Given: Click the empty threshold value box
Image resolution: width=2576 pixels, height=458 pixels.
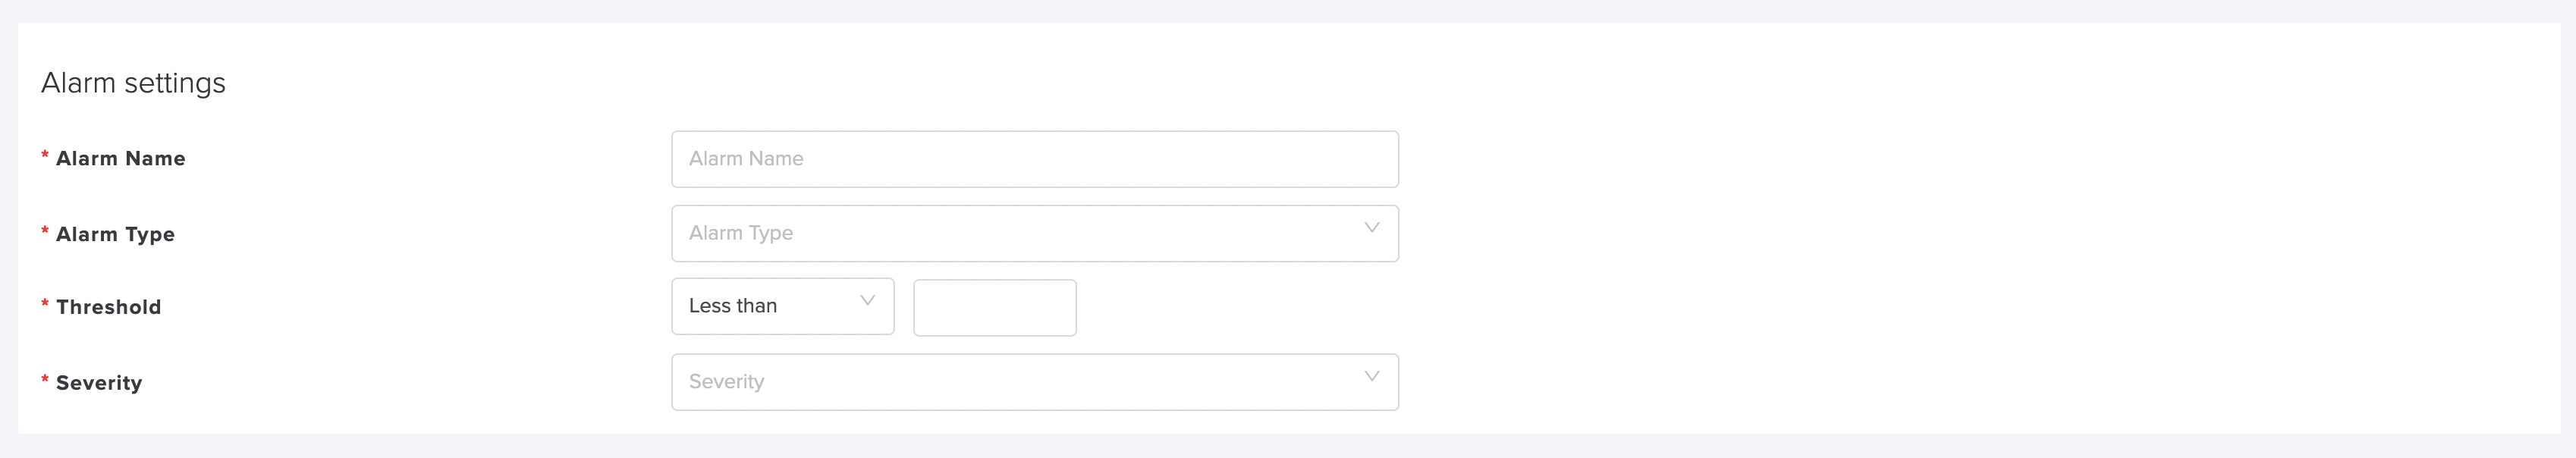Looking at the screenshot, I should point(995,308).
